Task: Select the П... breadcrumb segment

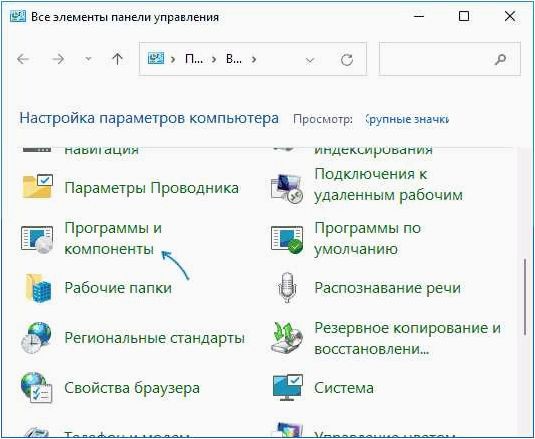Action: point(194,59)
